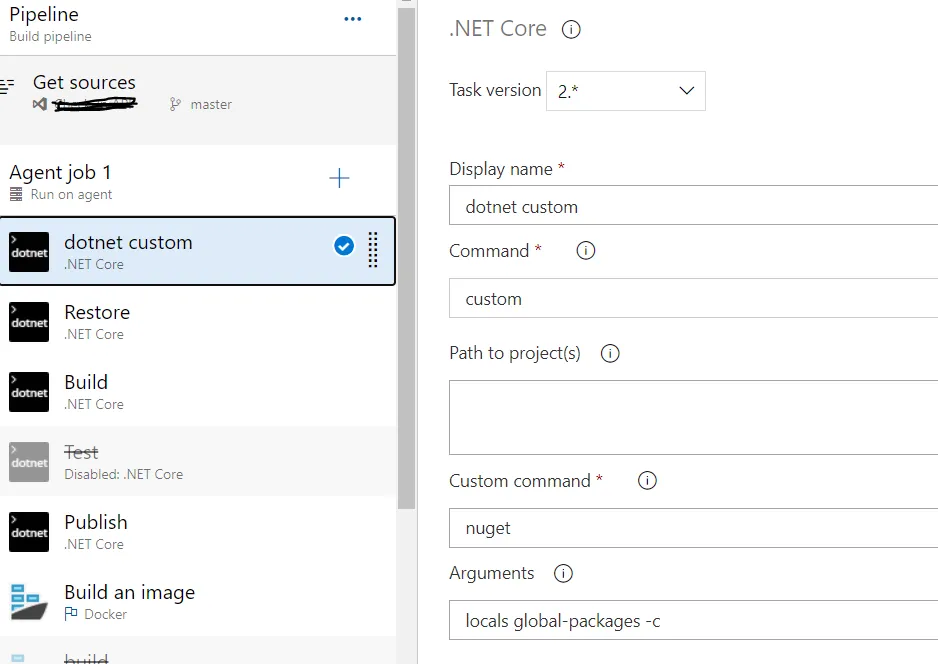Select Agent job 1 header

click(x=60, y=181)
